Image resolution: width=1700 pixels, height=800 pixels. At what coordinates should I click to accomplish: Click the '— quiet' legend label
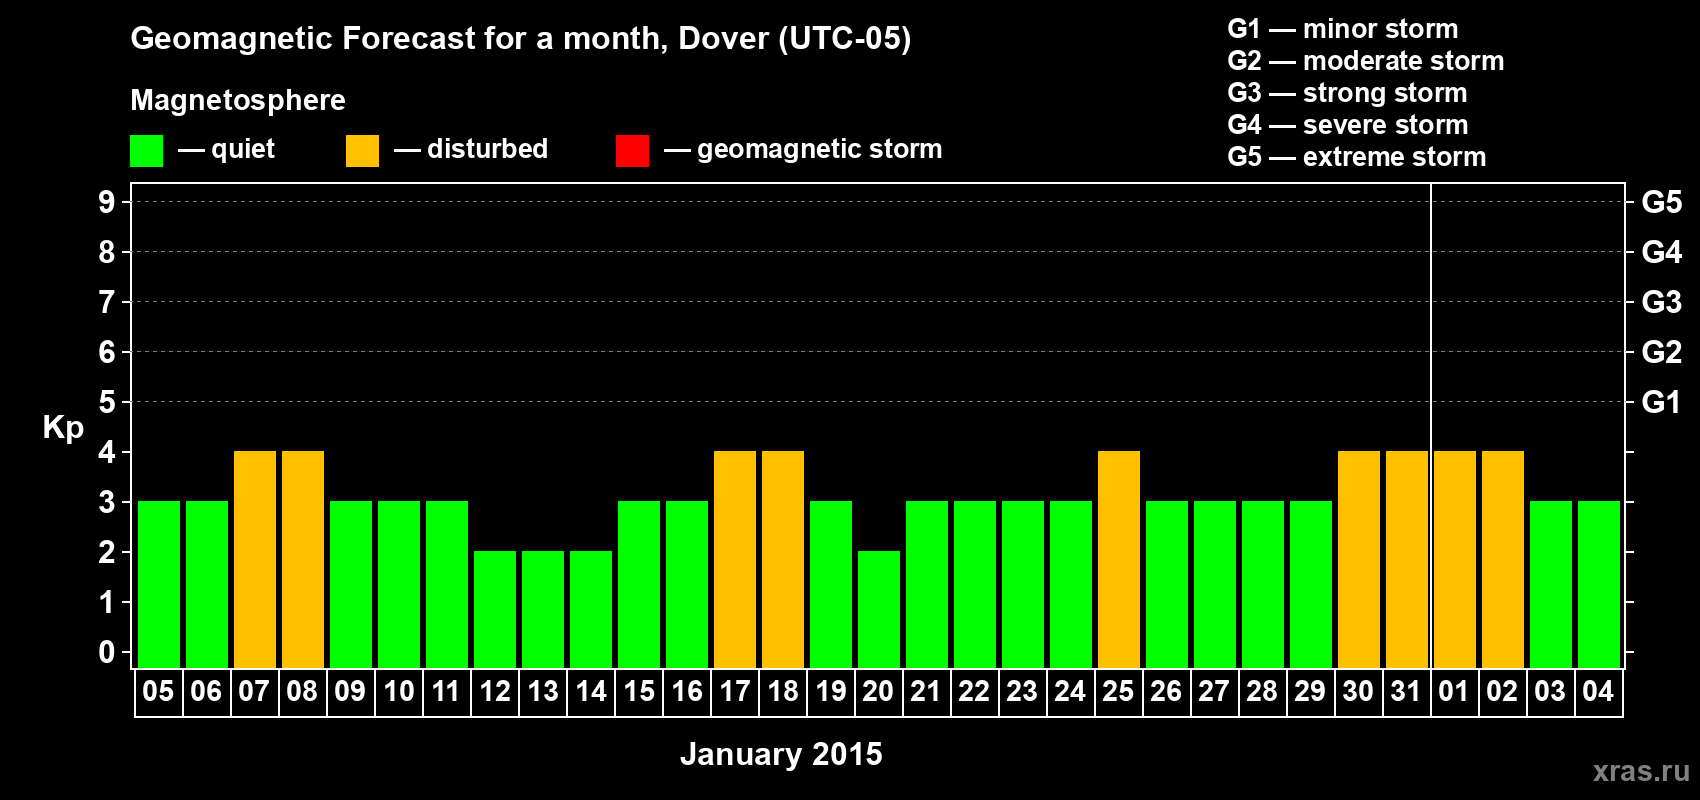226,149
